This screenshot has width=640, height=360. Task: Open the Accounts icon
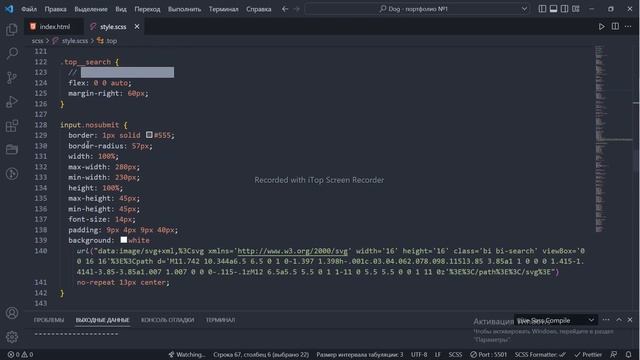(12, 313)
